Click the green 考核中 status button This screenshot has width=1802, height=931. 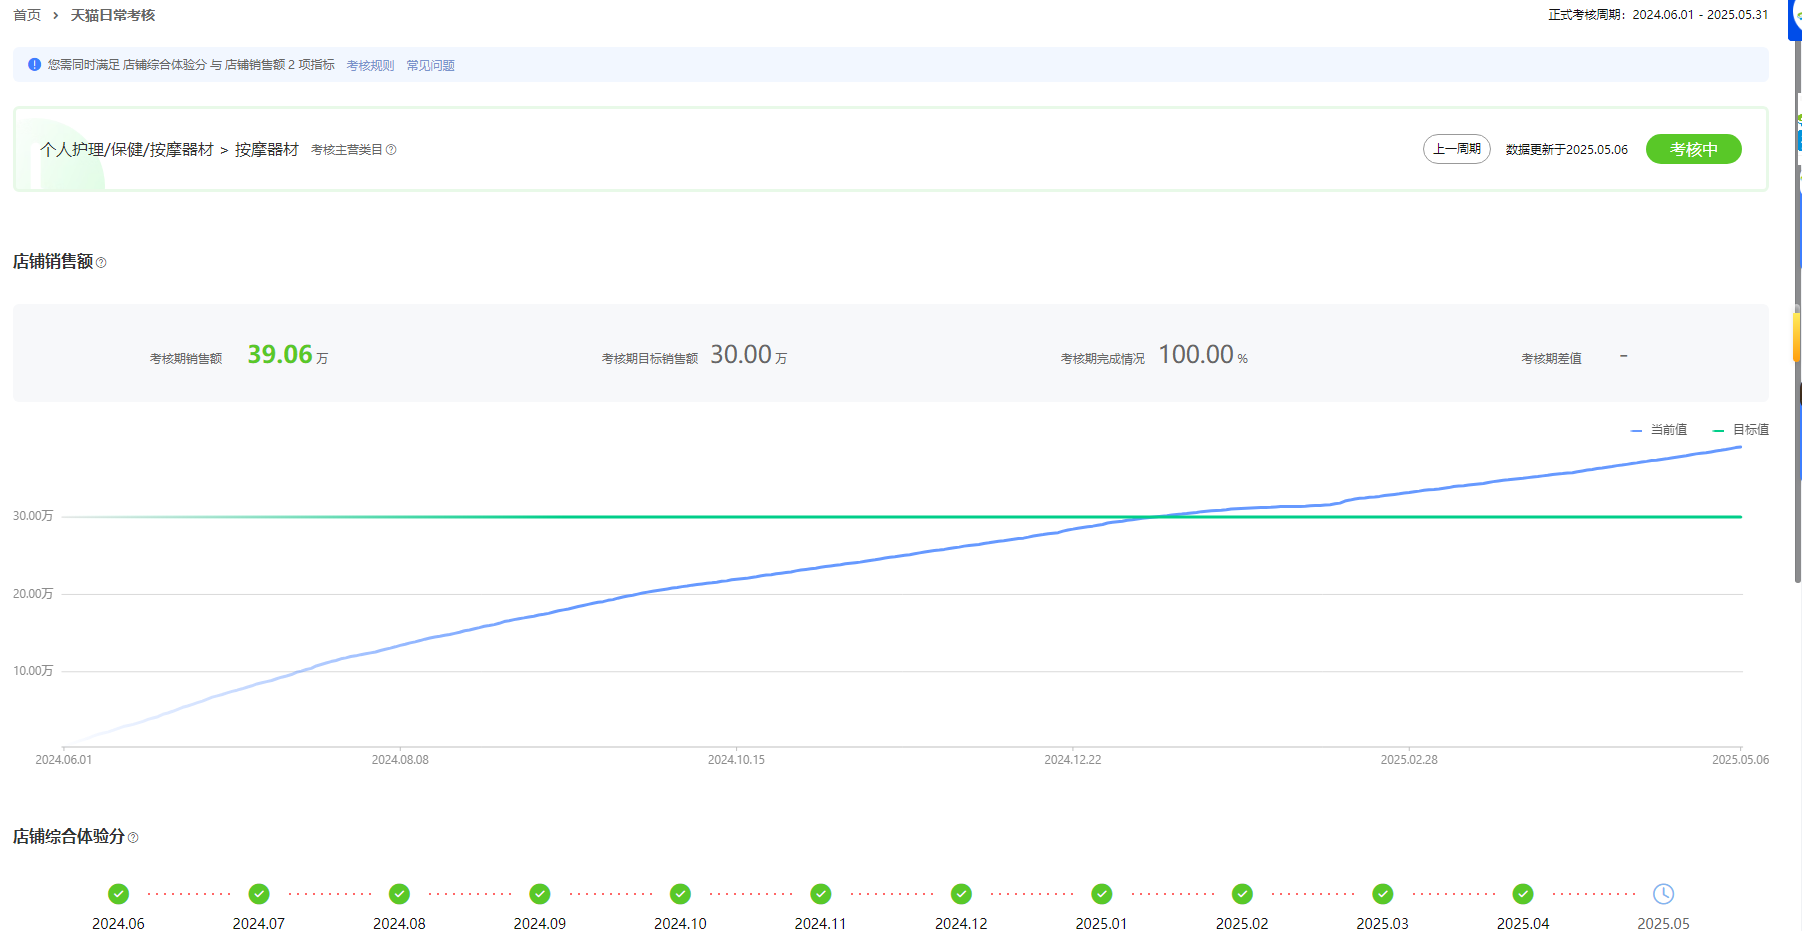(x=1693, y=149)
